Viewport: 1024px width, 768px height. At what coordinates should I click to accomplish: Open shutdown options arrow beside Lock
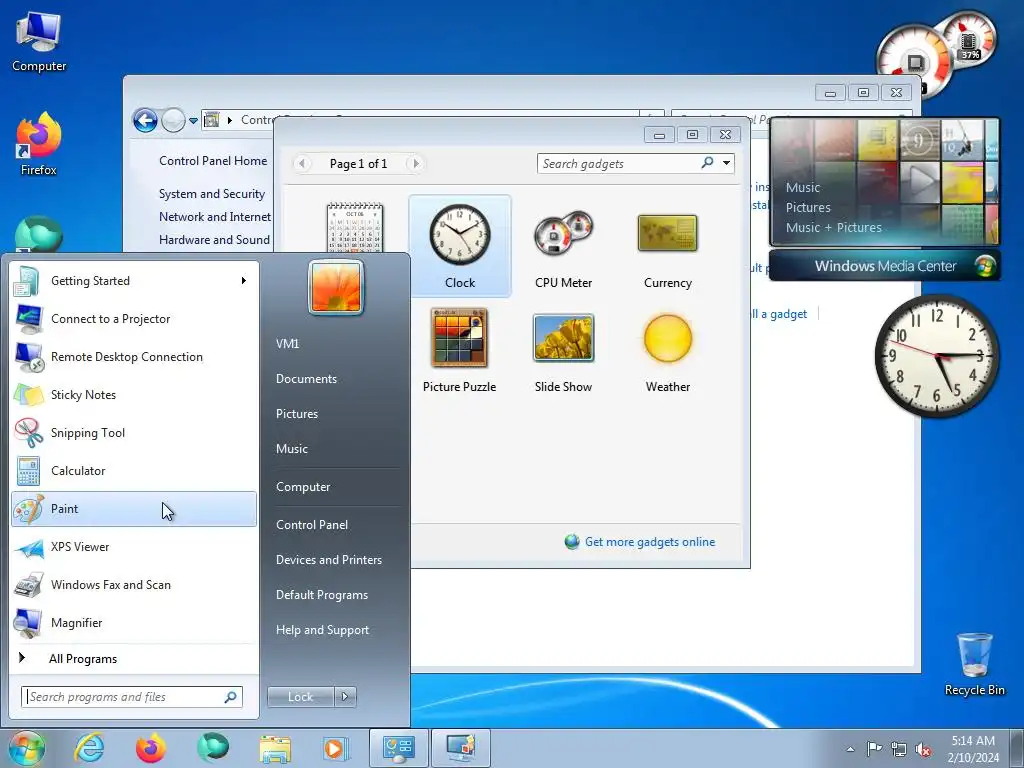pyautogui.click(x=345, y=697)
